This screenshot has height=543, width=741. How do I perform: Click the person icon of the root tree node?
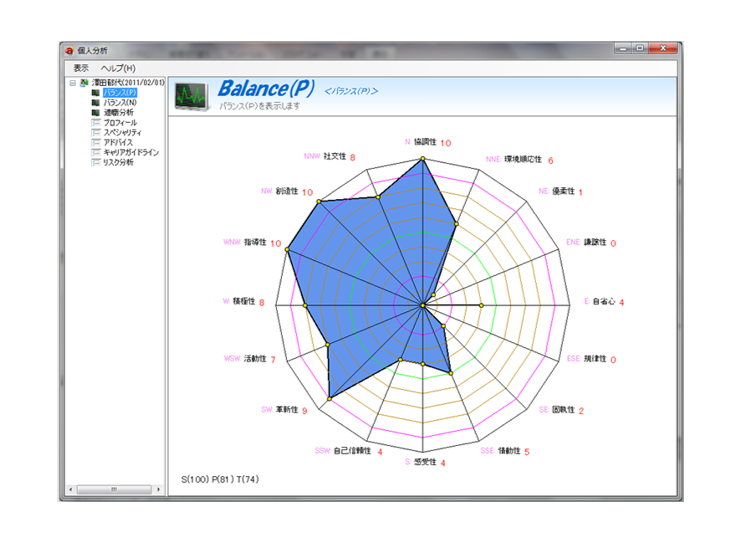tap(84, 83)
